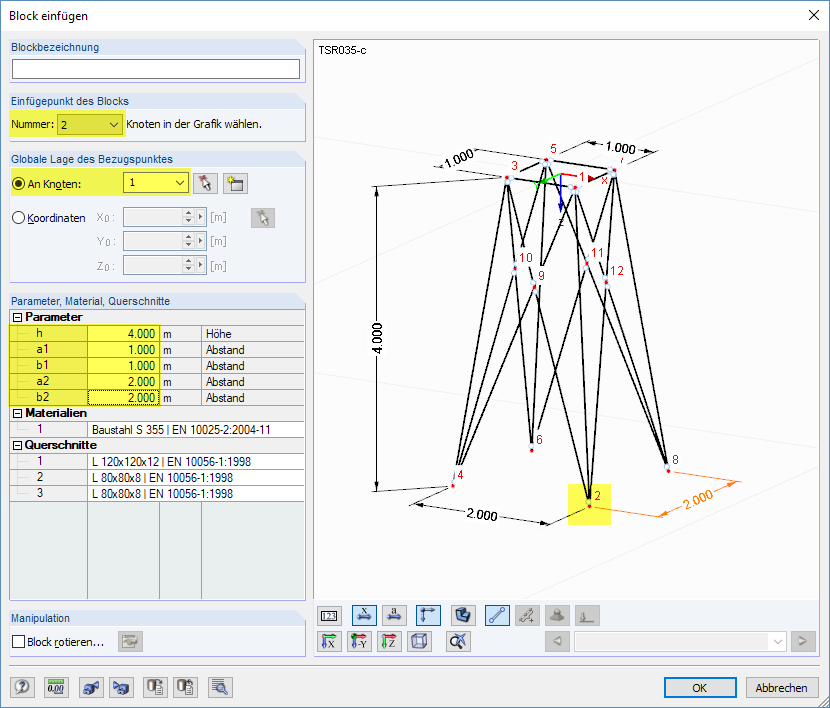This screenshot has height=708, width=830.
Task: Select the An Knoten radio button
Action: (x=18, y=183)
